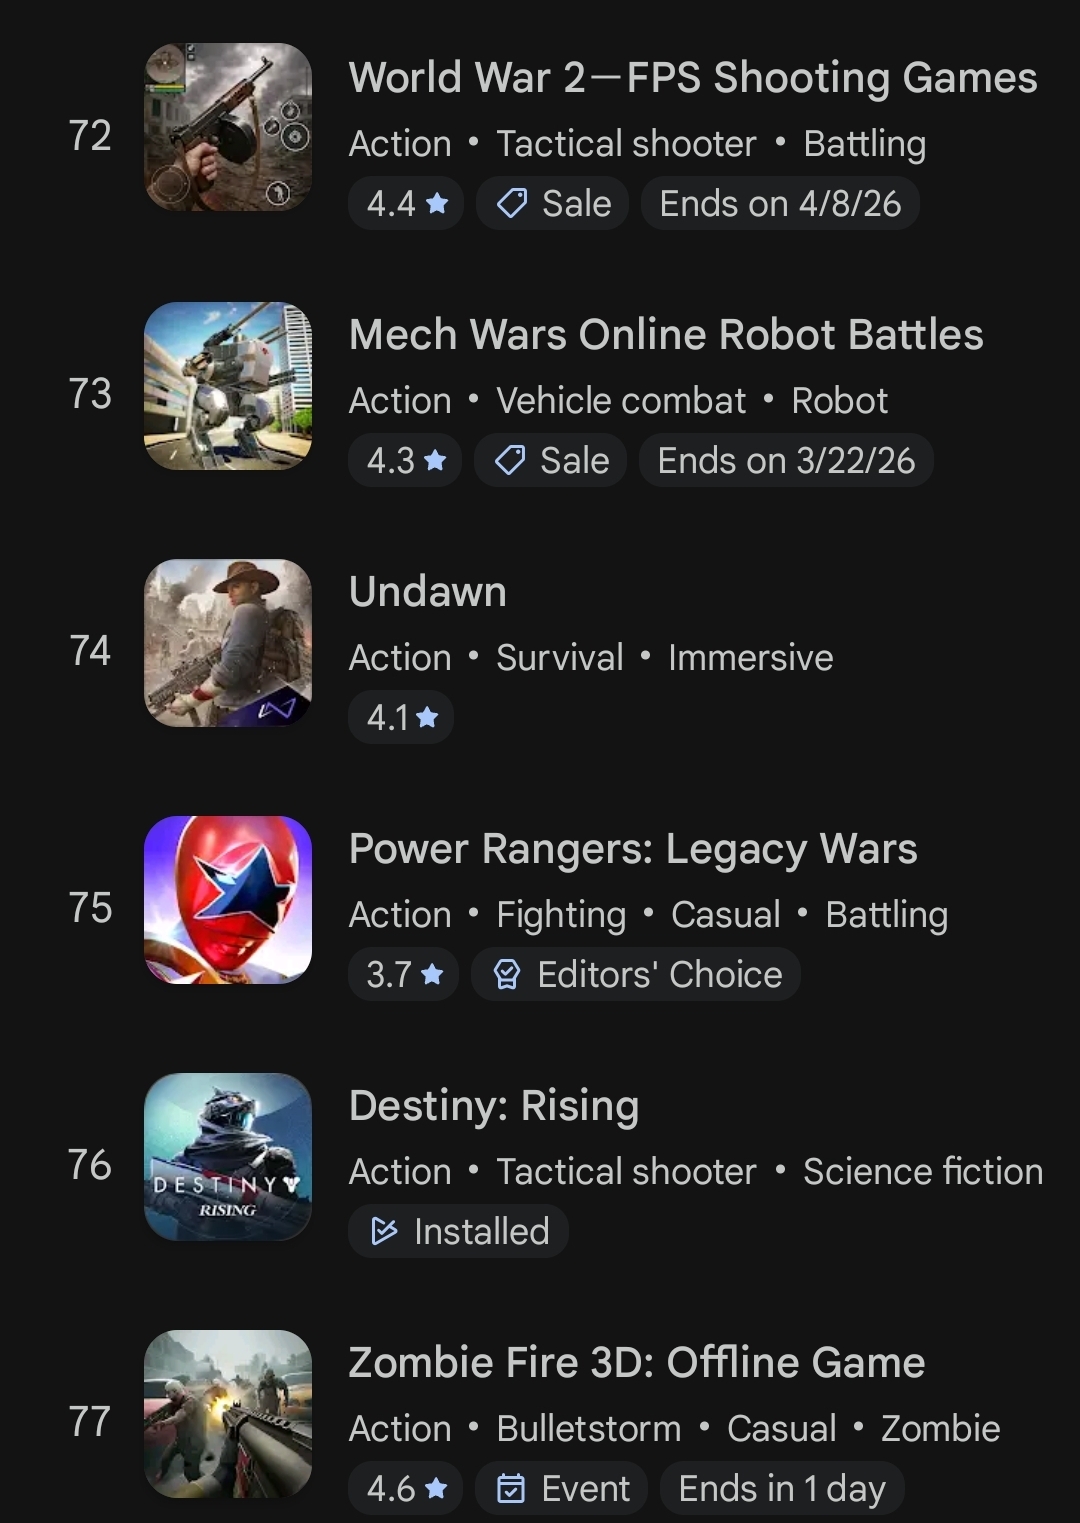Tap the 3.7 star rating chip
Image resolution: width=1080 pixels, height=1523 pixels.
404,975
